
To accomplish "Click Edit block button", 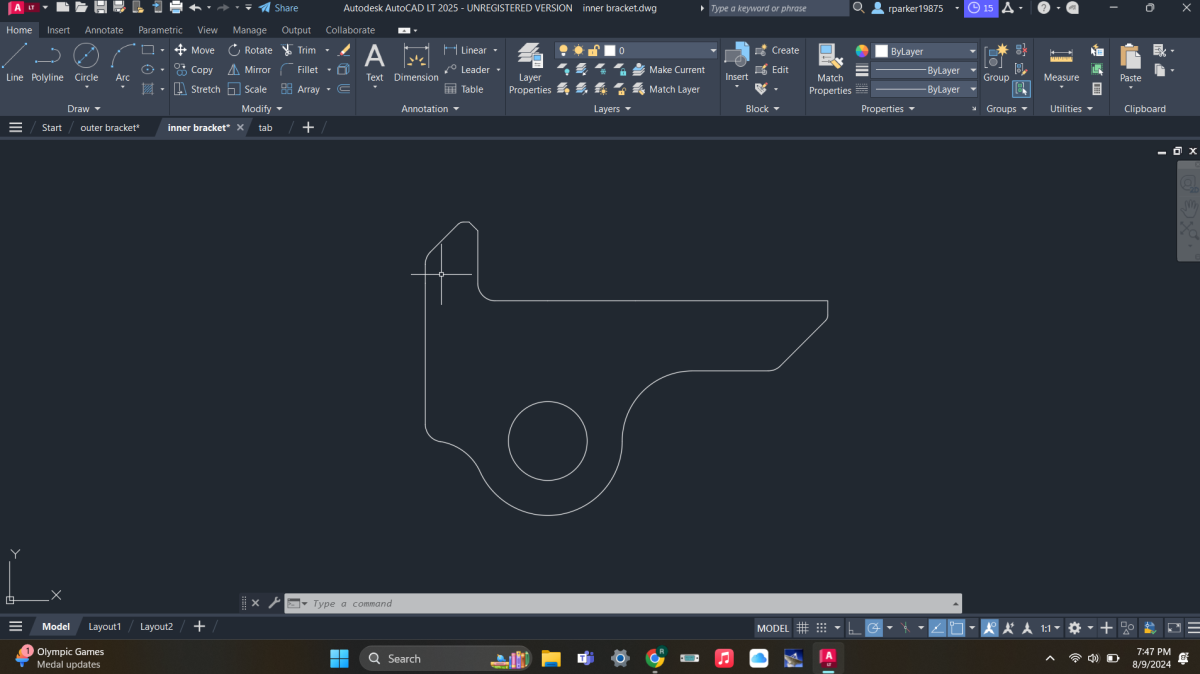I will tap(772, 70).
